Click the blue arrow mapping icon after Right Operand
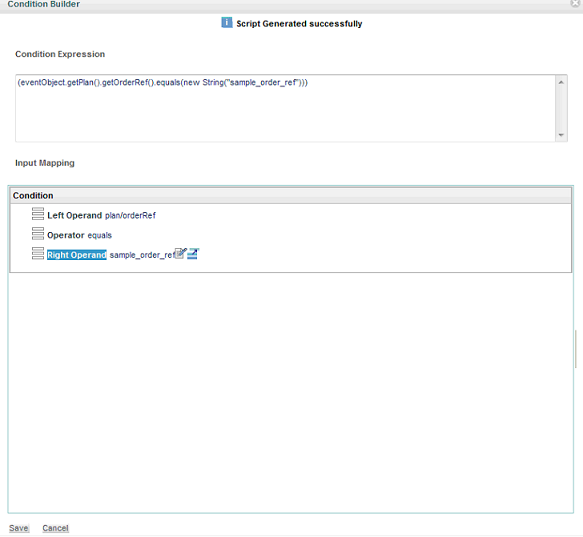 [193, 253]
